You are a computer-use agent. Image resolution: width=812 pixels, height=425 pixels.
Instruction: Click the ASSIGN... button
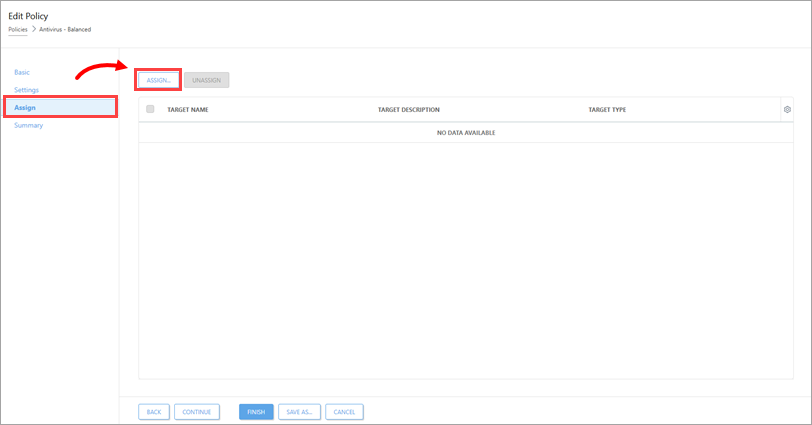[x=158, y=80]
